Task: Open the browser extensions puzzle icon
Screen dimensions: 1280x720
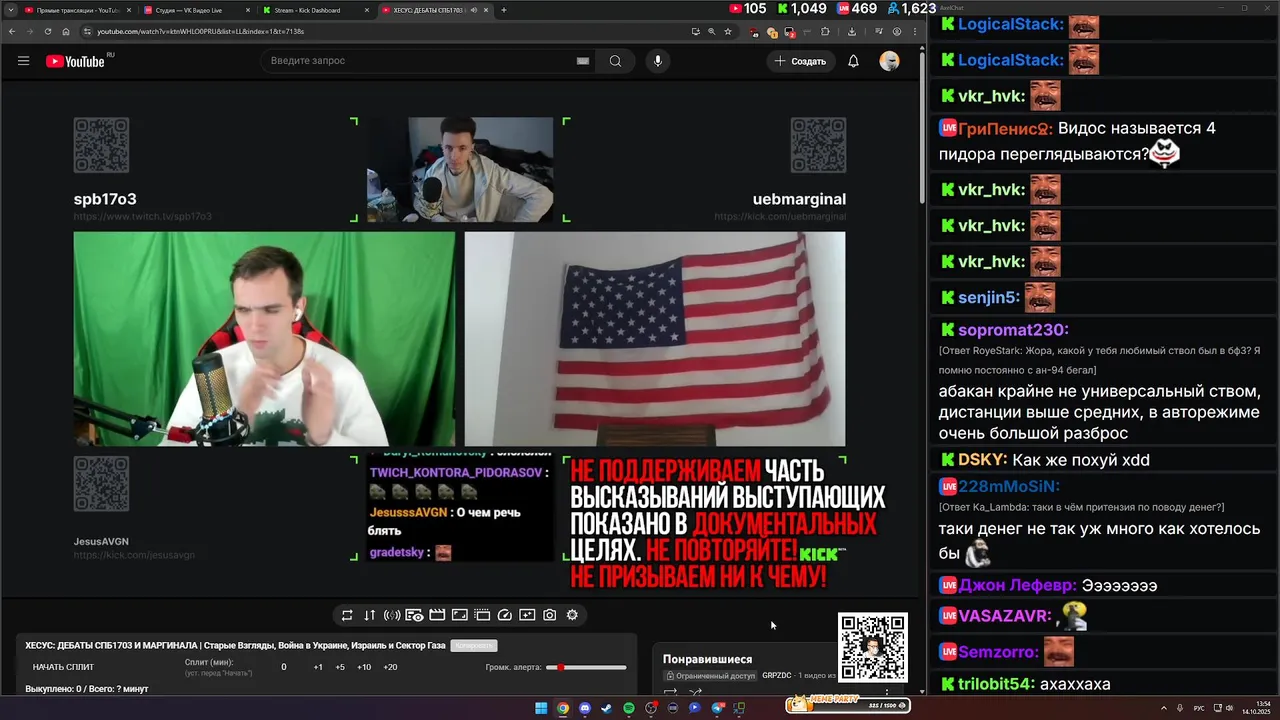Action: 825,31
